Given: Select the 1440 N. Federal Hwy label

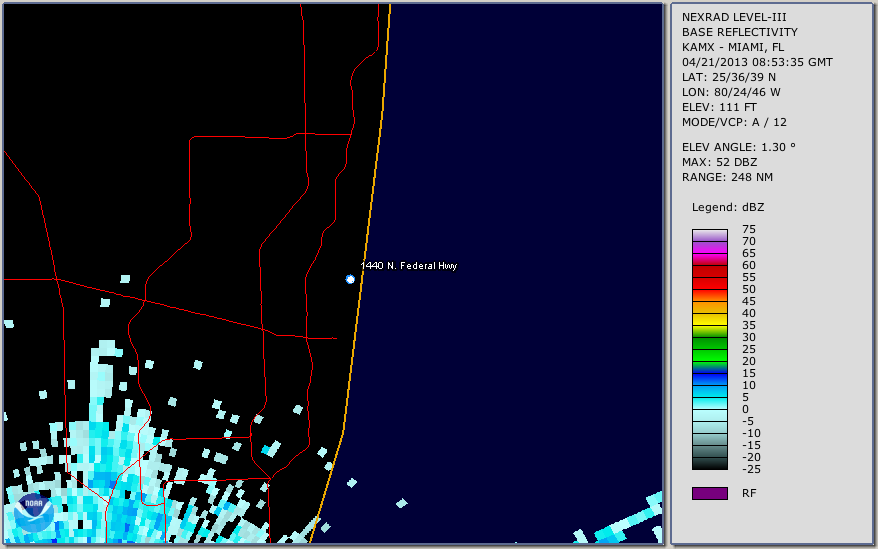Looking at the screenshot, I should coord(409,266).
